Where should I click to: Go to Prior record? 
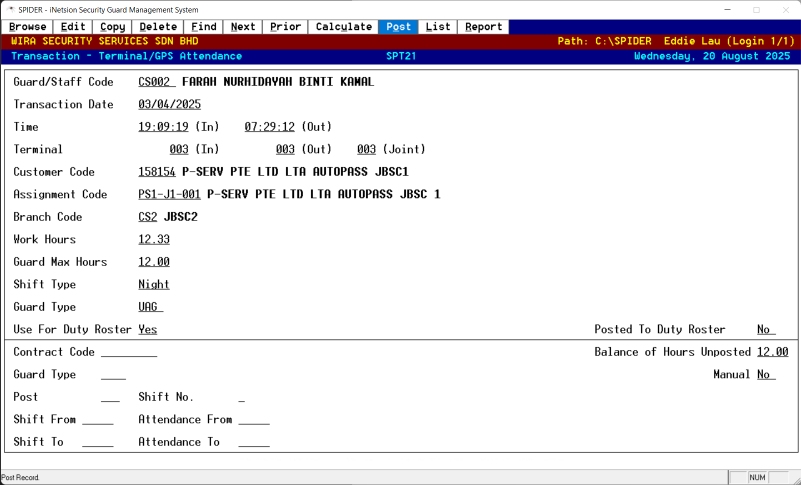click(285, 27)
